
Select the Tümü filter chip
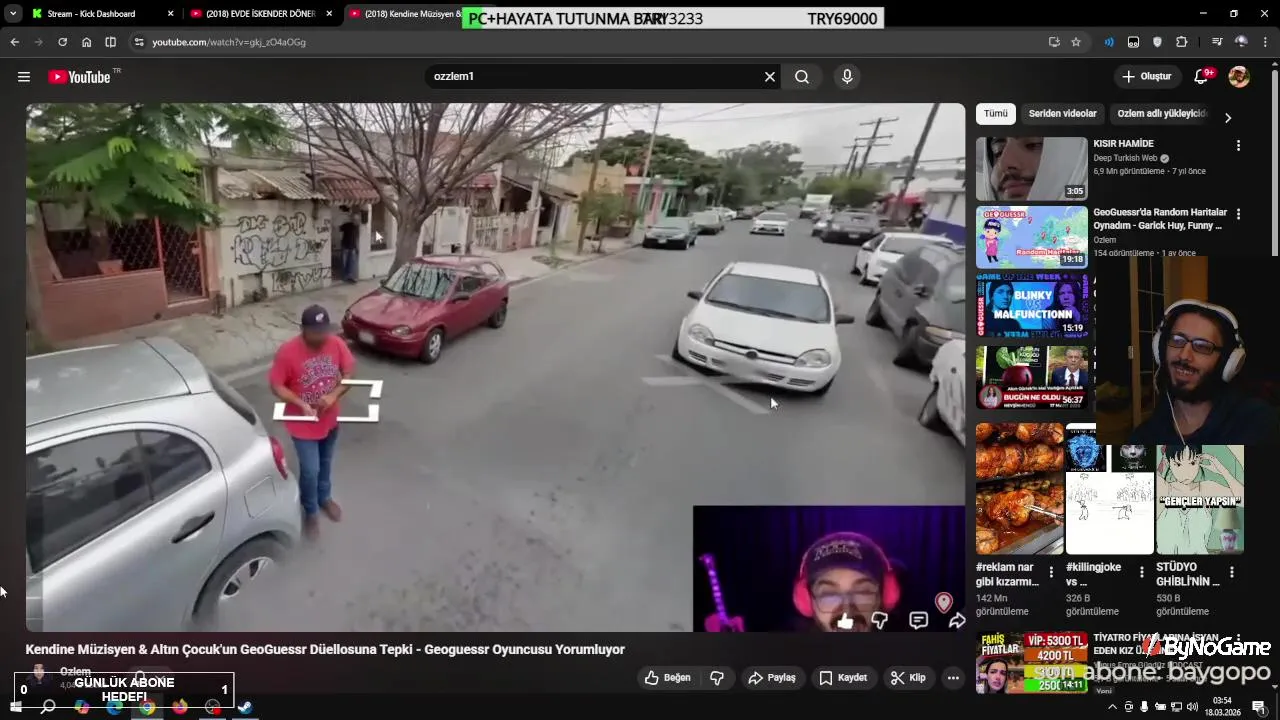click(x=996, y=114)
